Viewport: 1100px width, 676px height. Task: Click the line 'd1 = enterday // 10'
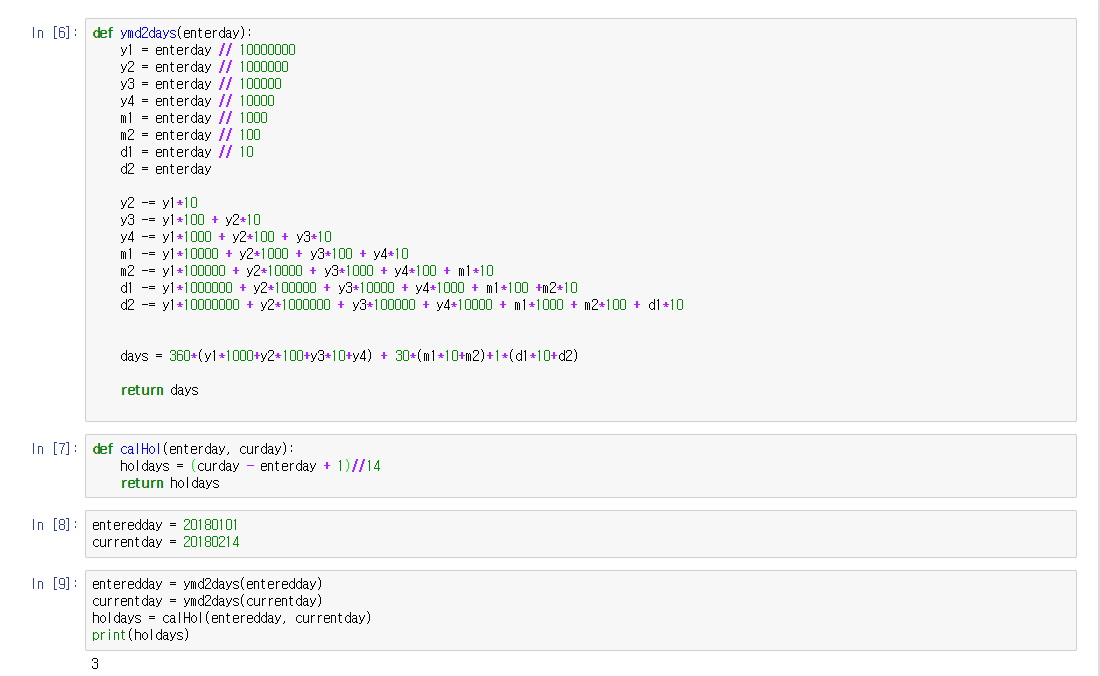click(187, 151)
